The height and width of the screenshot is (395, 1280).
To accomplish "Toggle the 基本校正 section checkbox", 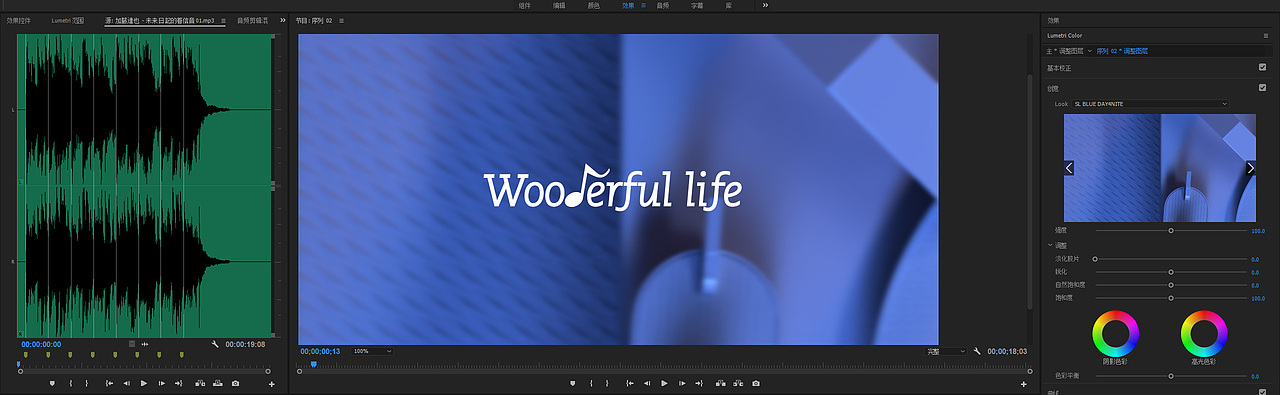I will click(x=1262, y=68).
